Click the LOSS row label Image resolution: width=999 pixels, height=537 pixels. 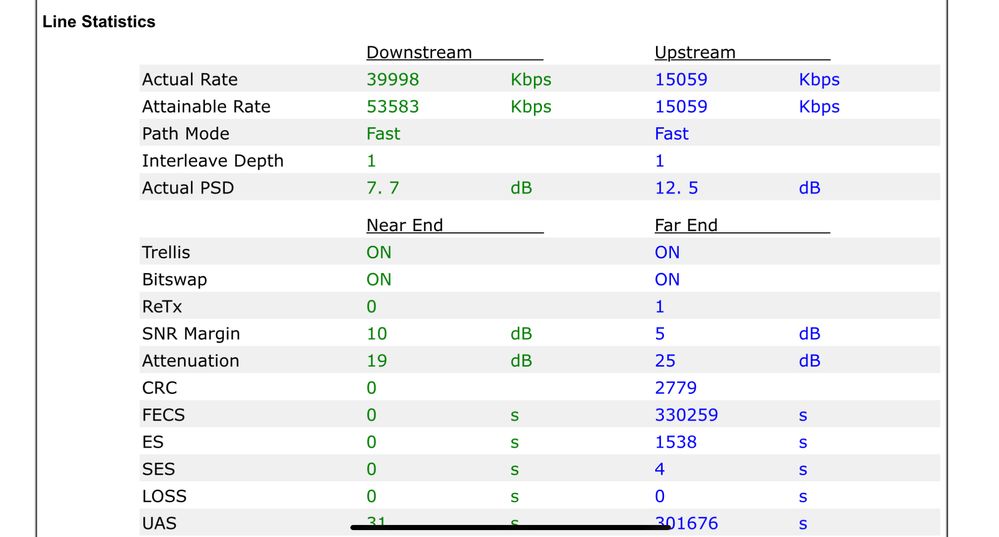point(164,496)
